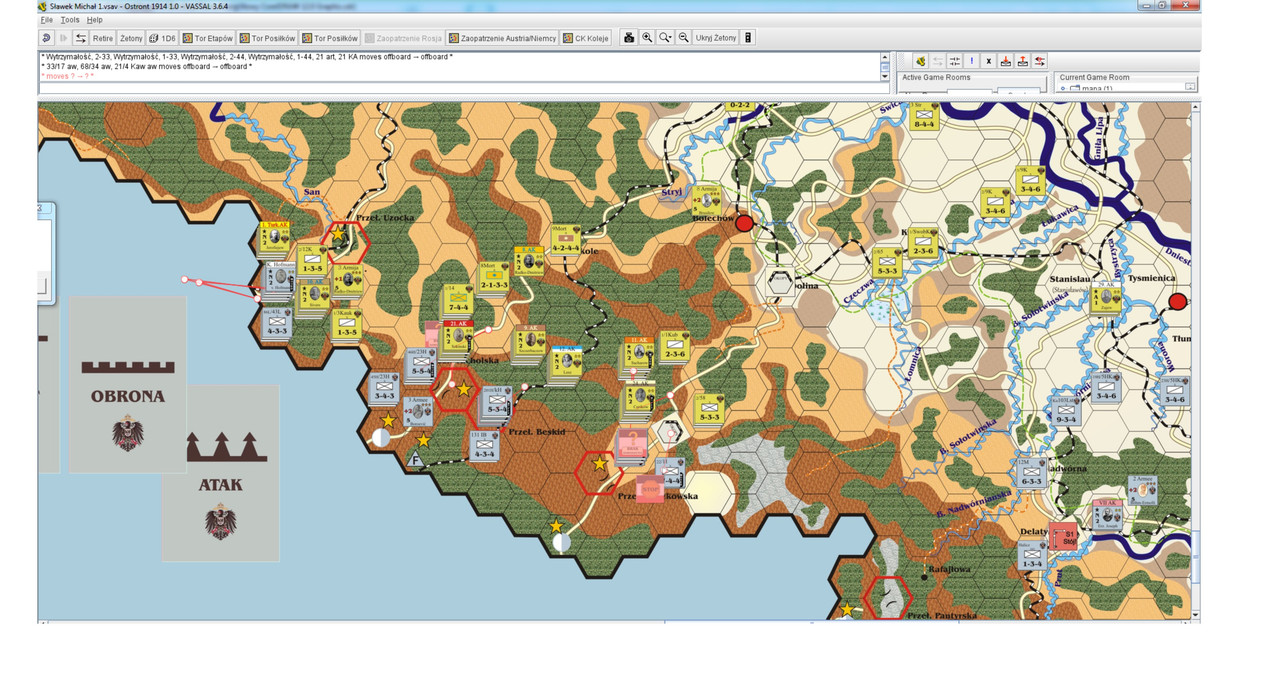Click the map's vertical scrollbar
Viewport: 1280px width, 693px height.
click(x=1197, y=360)
